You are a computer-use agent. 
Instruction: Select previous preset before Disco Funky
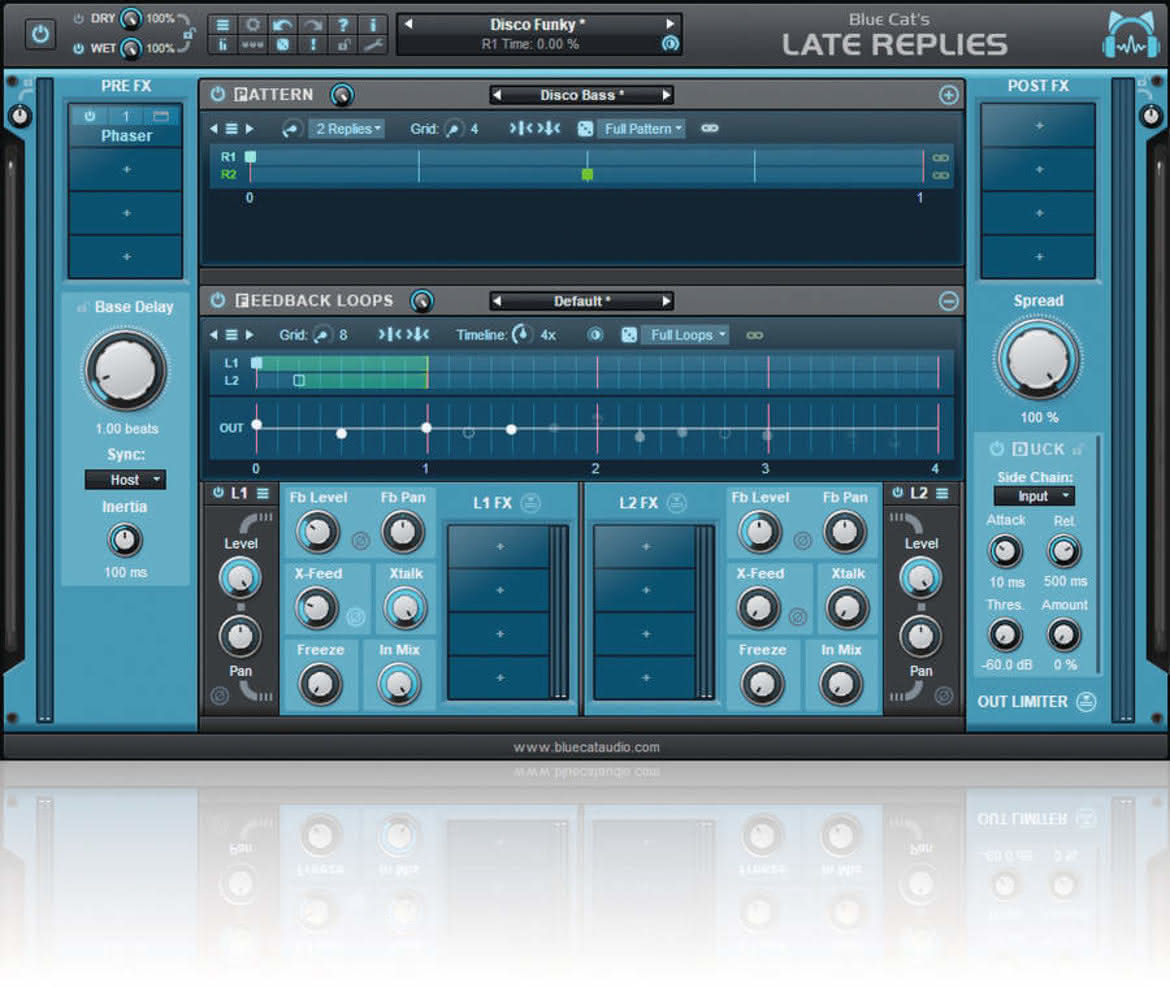pyautogui.click(x=408, y=24)
